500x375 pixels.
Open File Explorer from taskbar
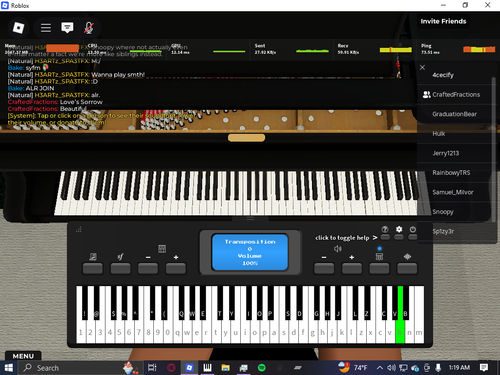pyautogui.click(x=226, y=368)
